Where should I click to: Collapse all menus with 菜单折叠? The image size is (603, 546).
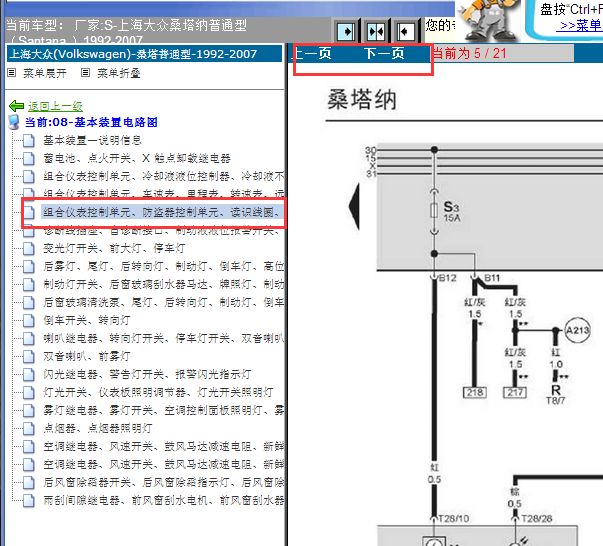point(118,73)
